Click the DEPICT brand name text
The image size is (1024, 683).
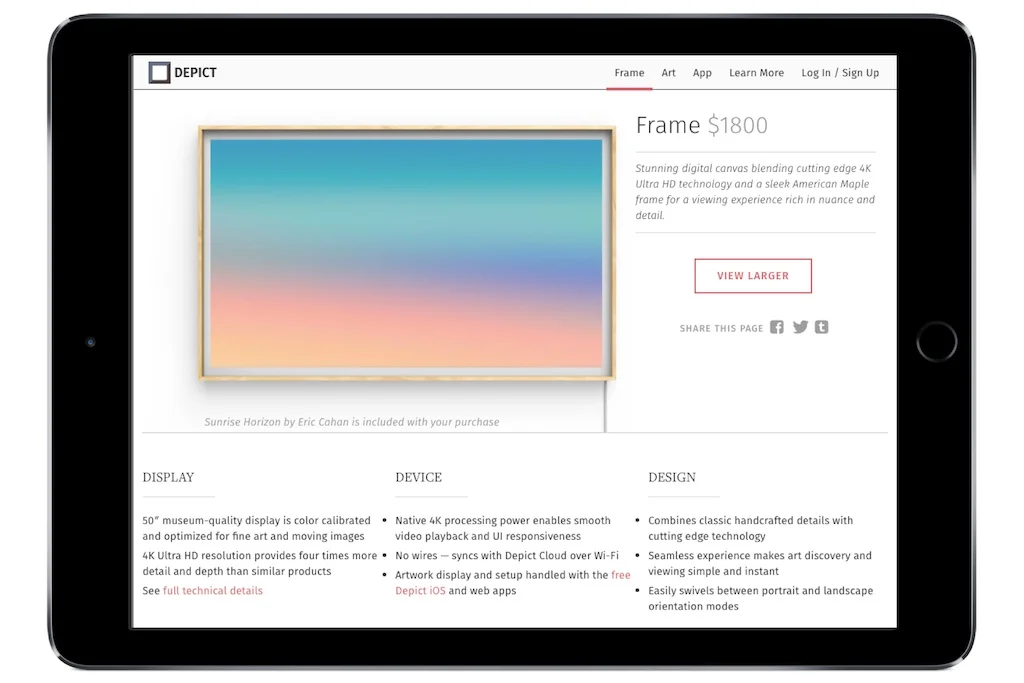pyautogui.click(x=197, y=72)
